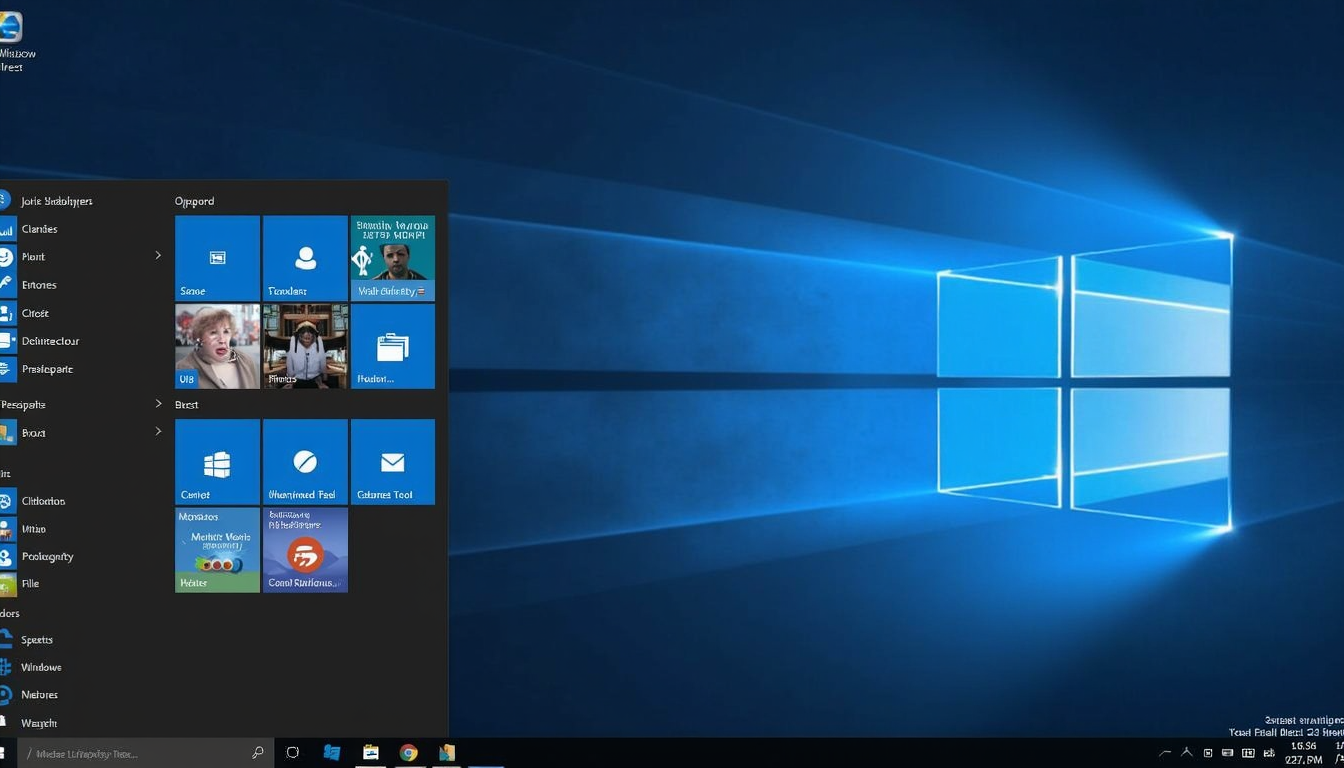Select Speets in the Start menu app list
The image size is (1344, 768).
coord(37,639)
